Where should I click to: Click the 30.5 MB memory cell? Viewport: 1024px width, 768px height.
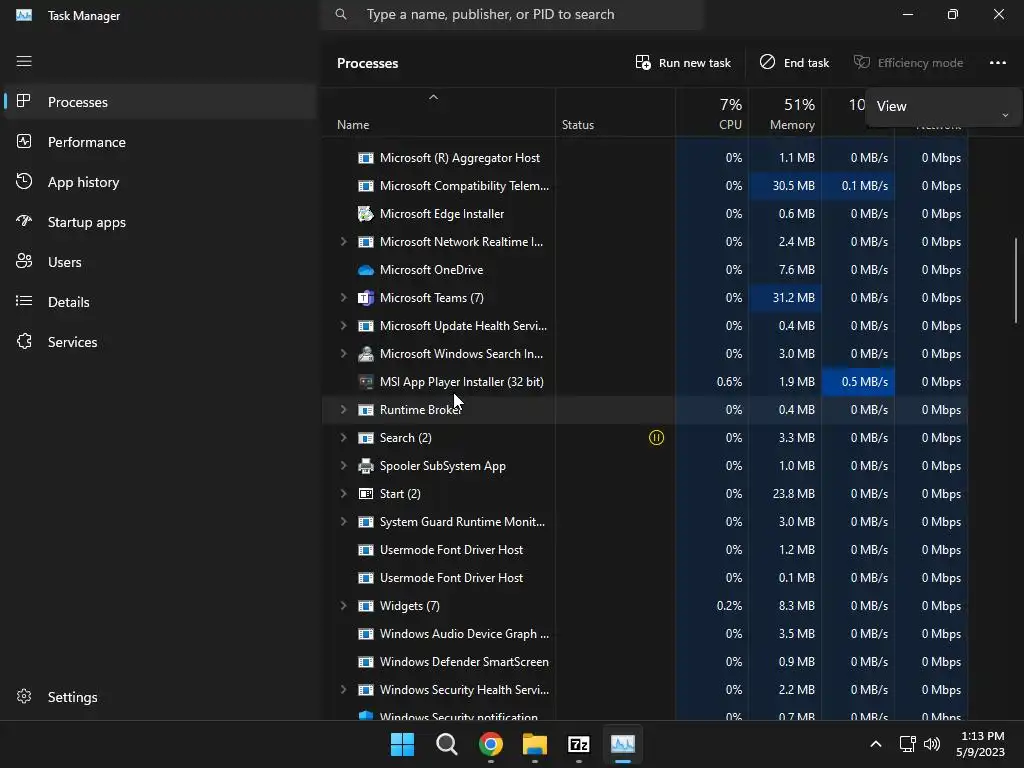point(785,186)
